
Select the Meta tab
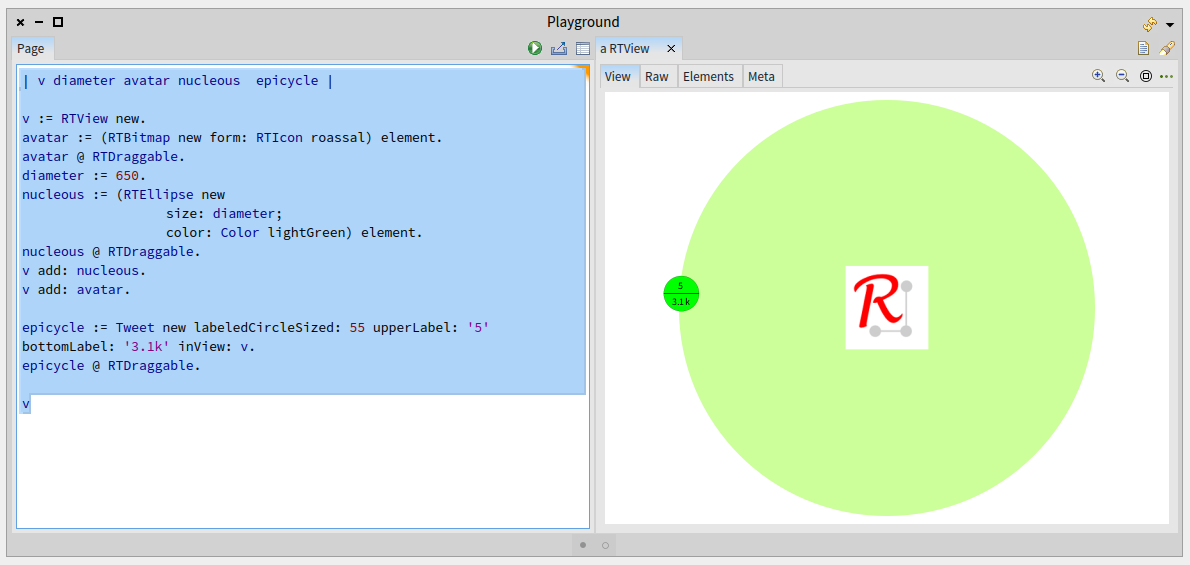(761, 76)
